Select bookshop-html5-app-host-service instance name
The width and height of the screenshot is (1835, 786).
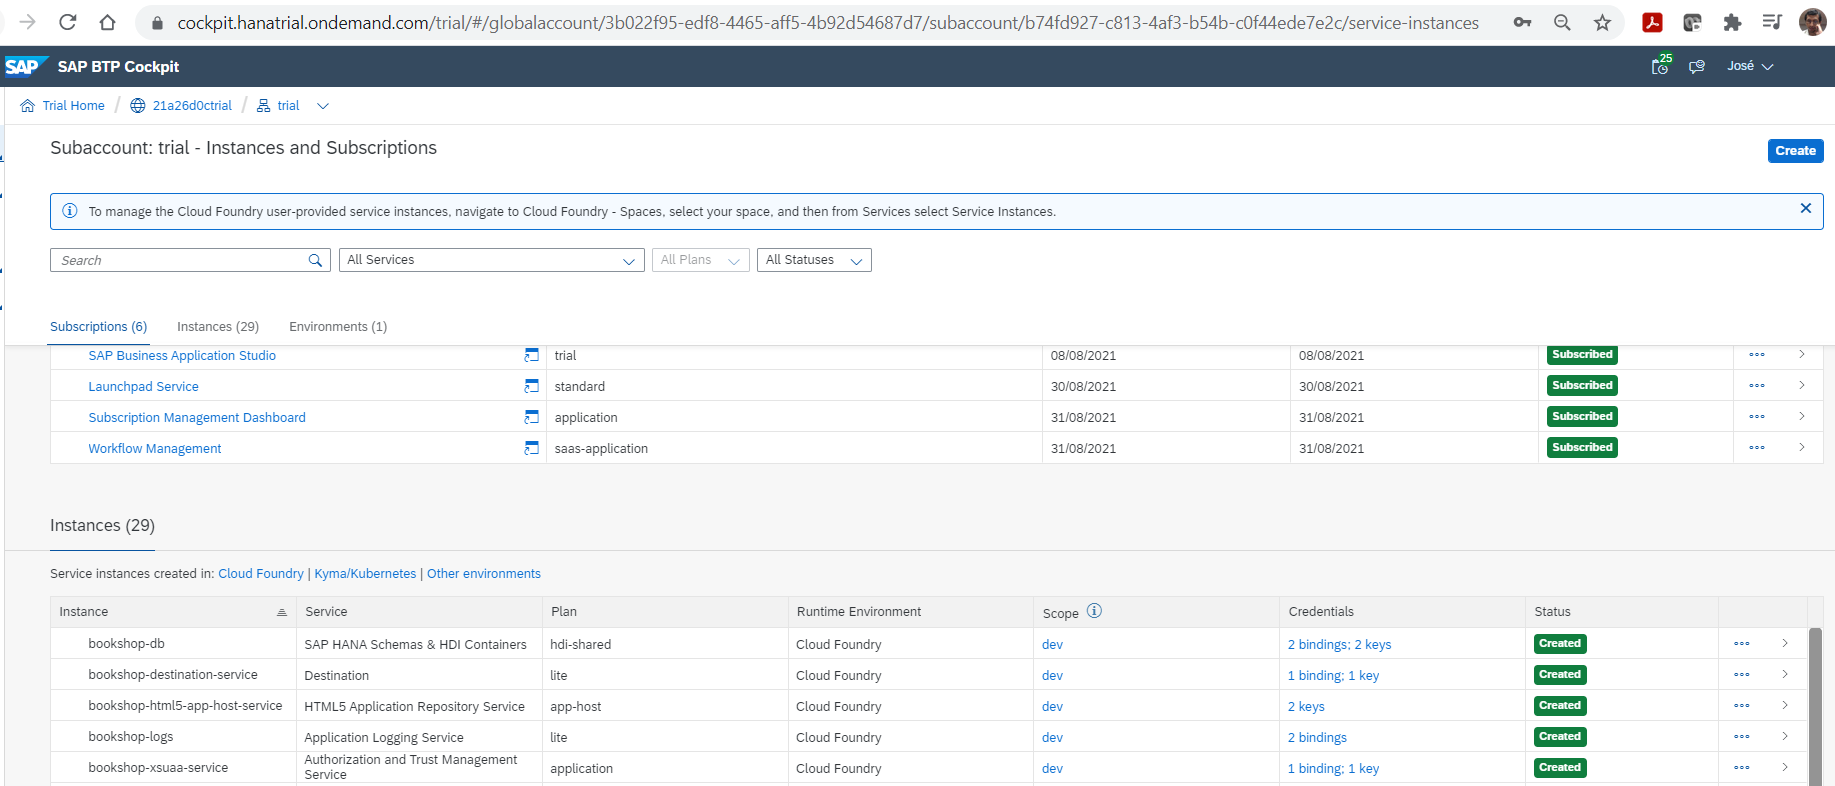click(x=185, y=706)
